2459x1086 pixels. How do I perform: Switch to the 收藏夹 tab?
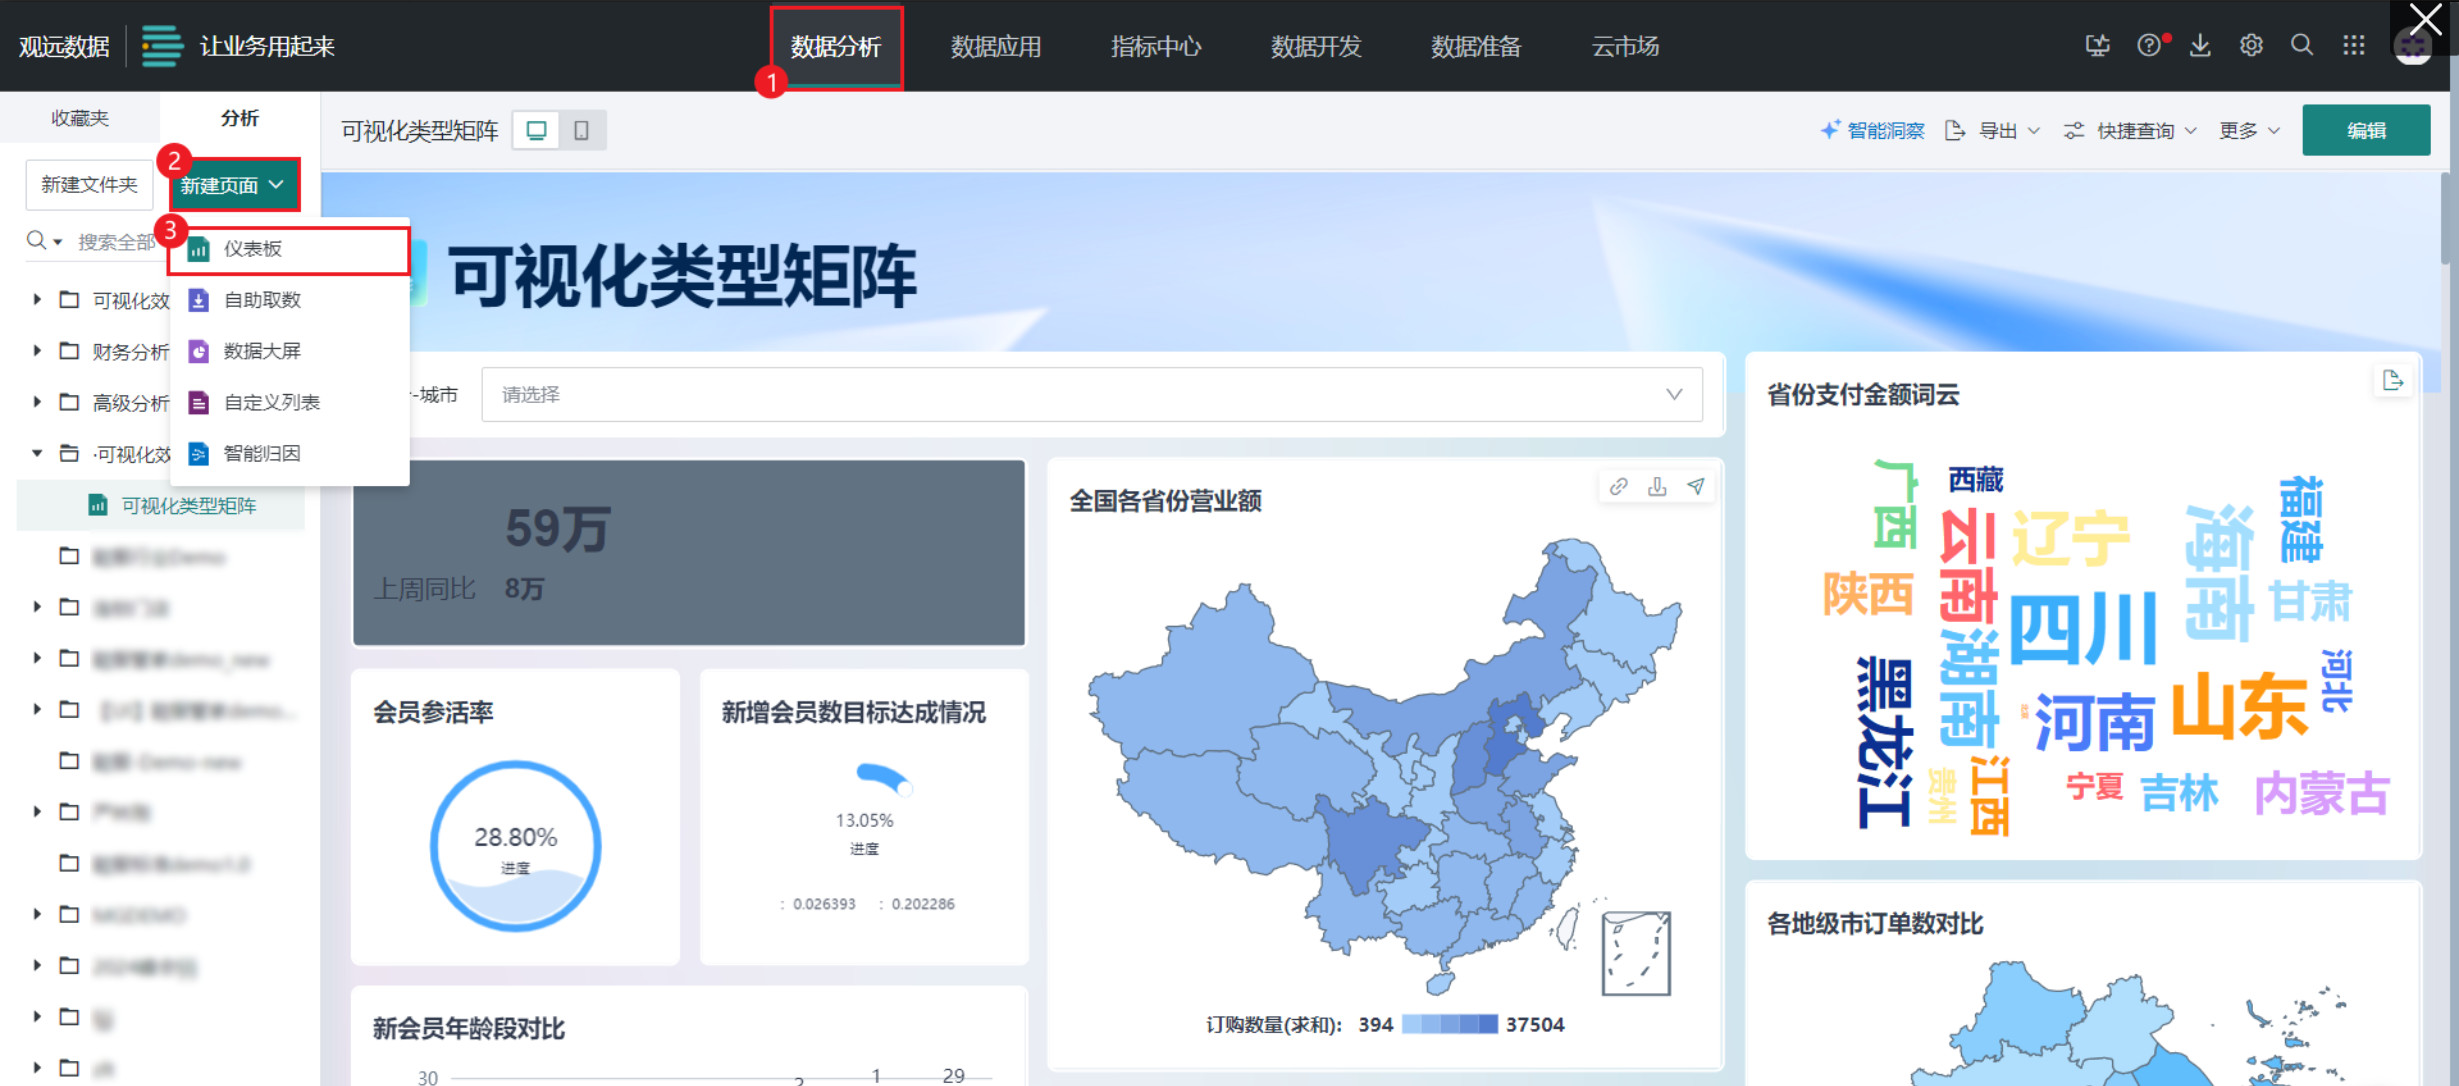(80, 118)
